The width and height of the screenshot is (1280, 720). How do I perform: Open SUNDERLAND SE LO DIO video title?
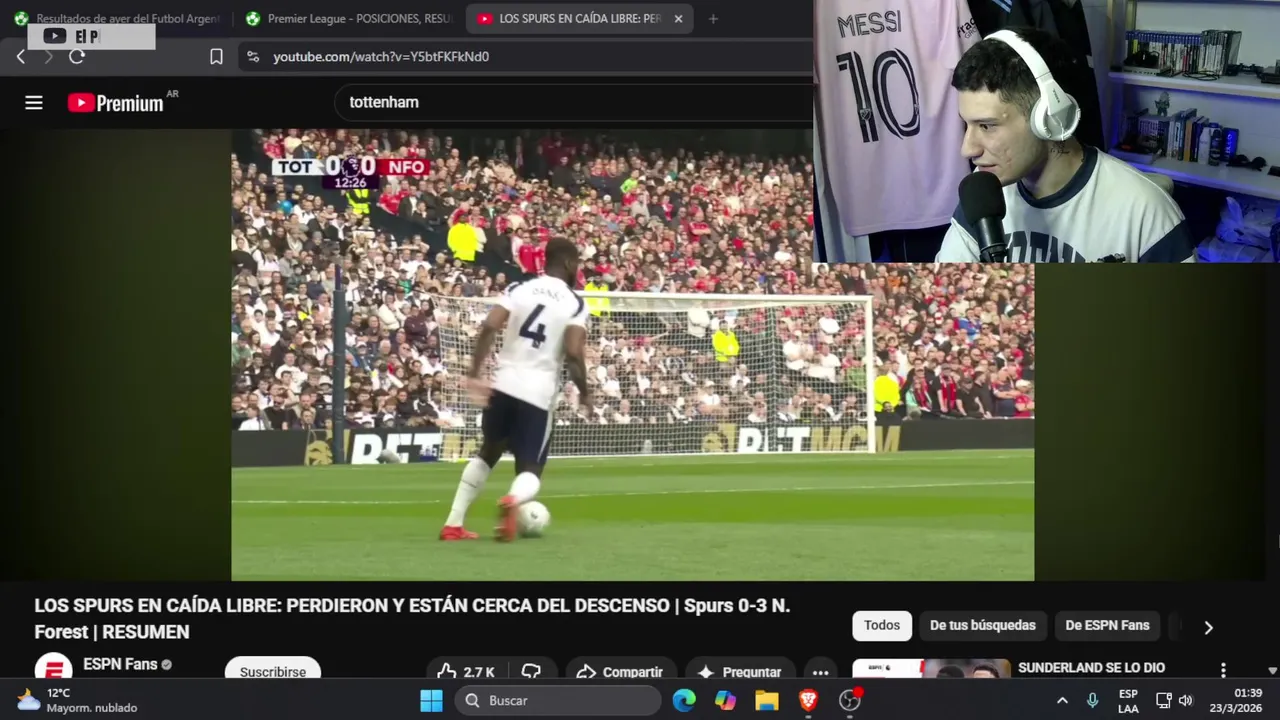pyautogui.click(x=1091, y=668)
